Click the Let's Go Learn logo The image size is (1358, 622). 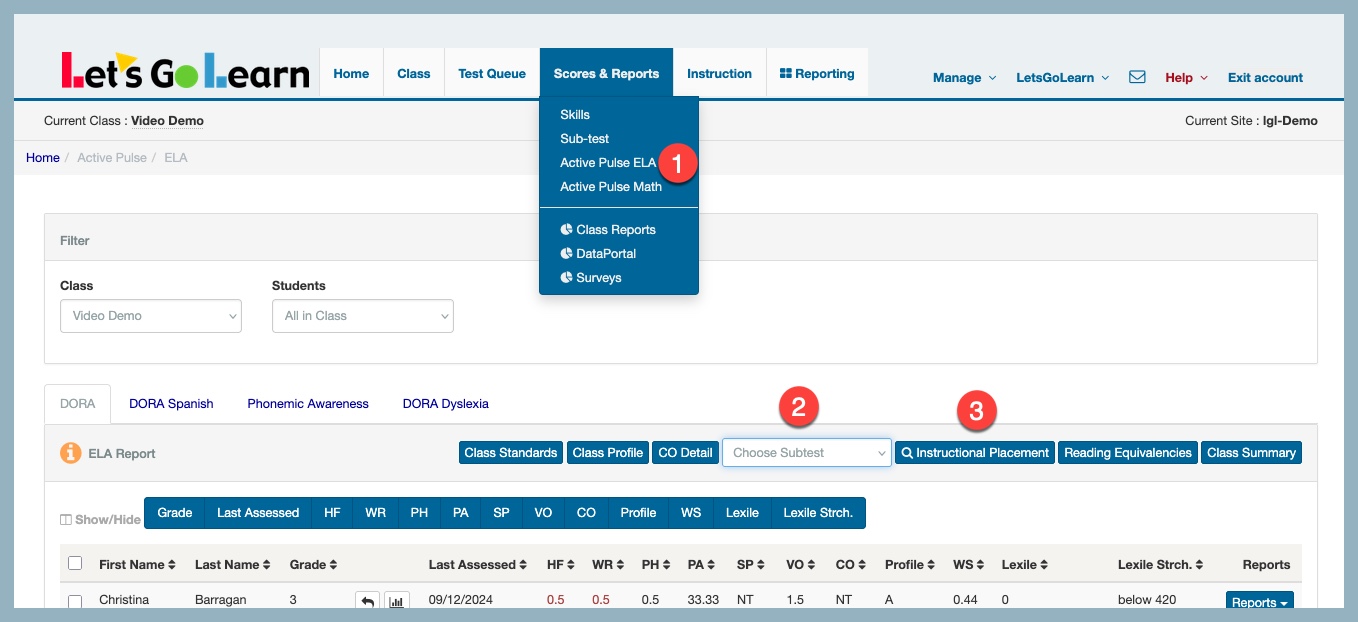(x=185, y=71)
